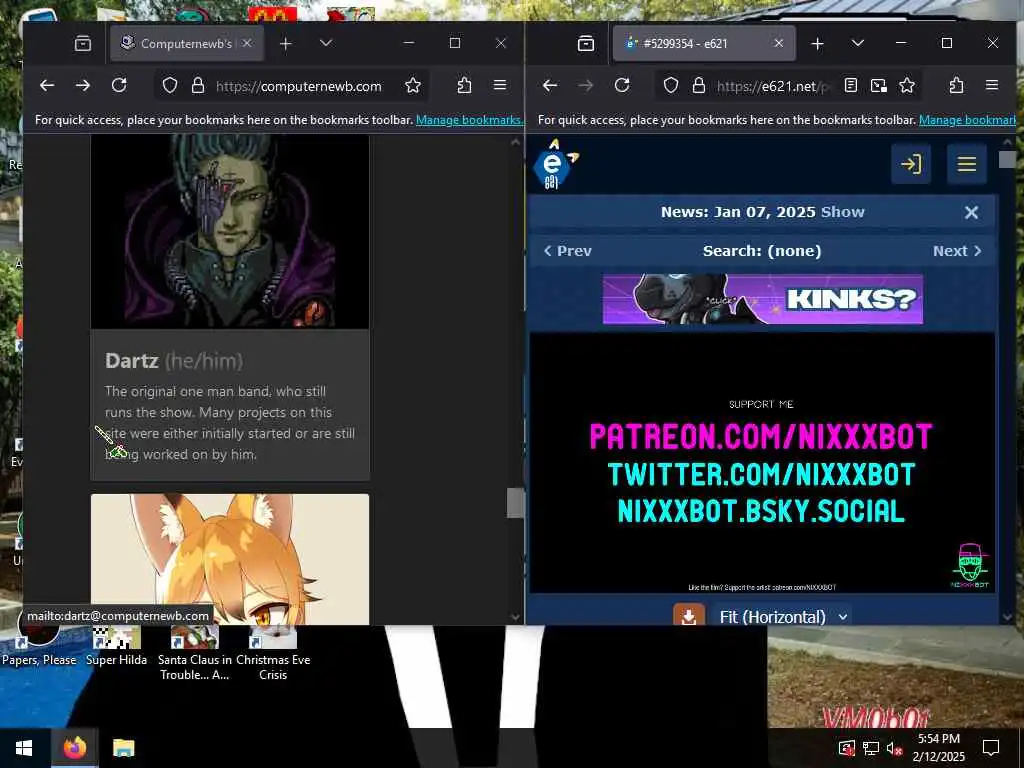
Task: Go back in the e621 window
Action: [550, 86]
